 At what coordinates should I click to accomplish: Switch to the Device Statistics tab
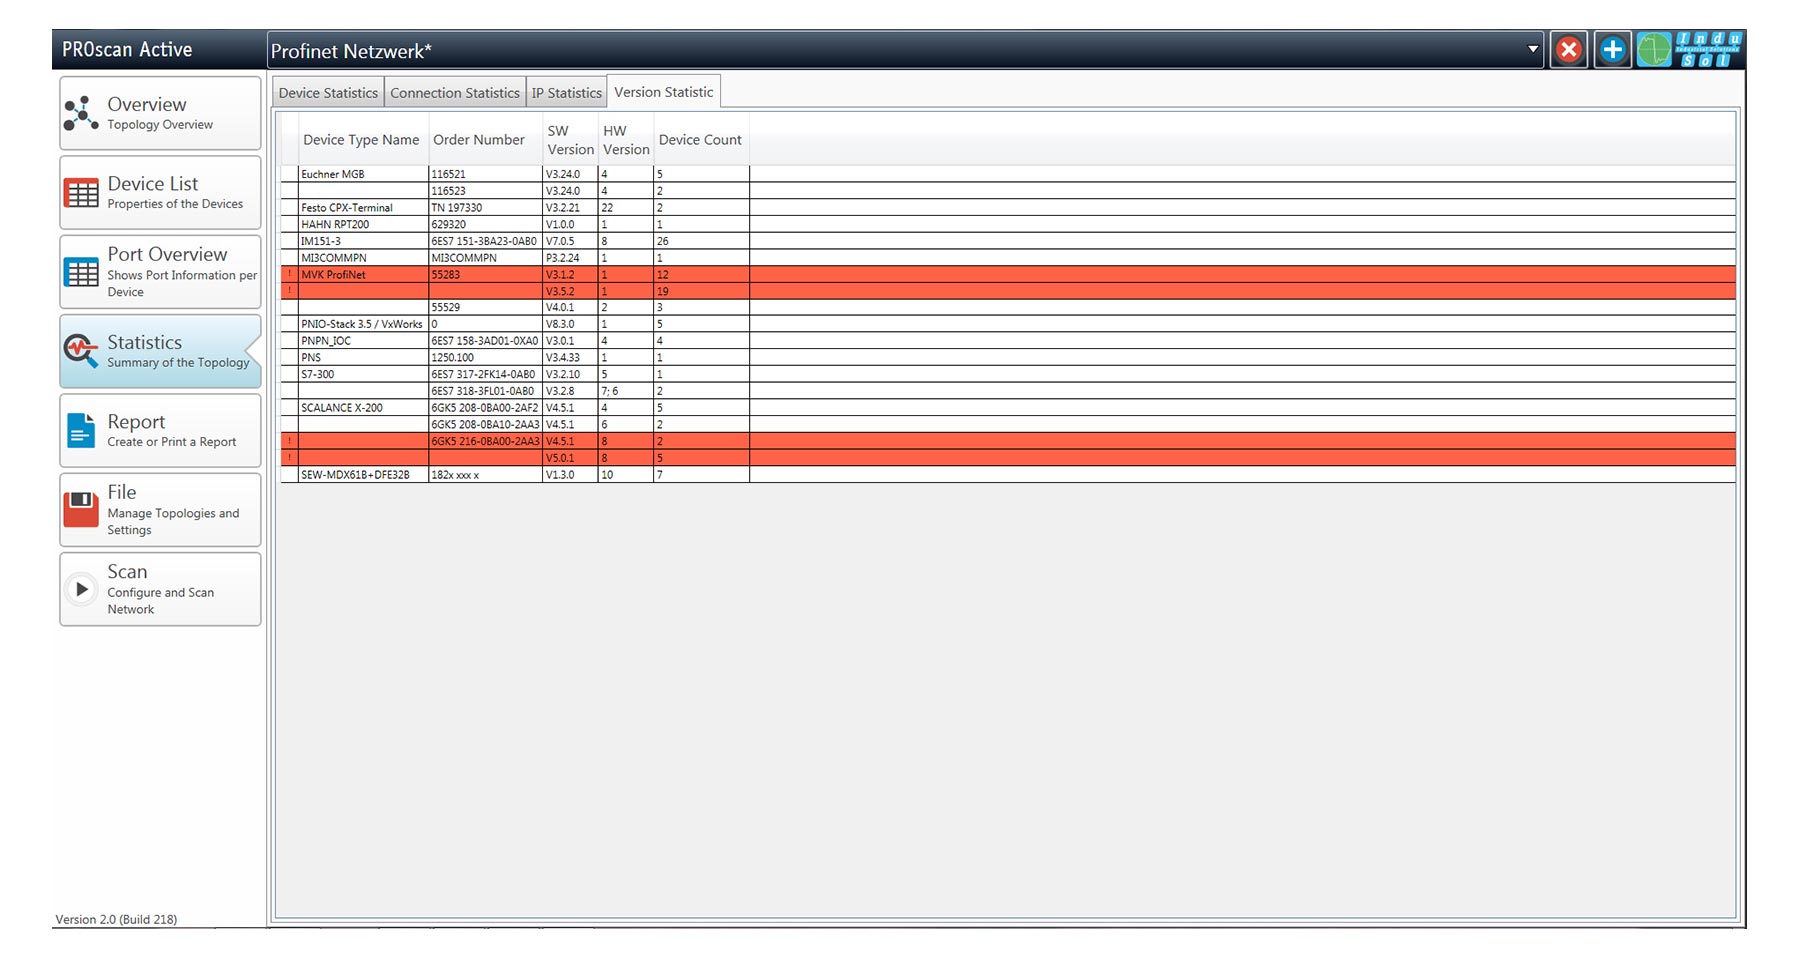tap(328, 93)
